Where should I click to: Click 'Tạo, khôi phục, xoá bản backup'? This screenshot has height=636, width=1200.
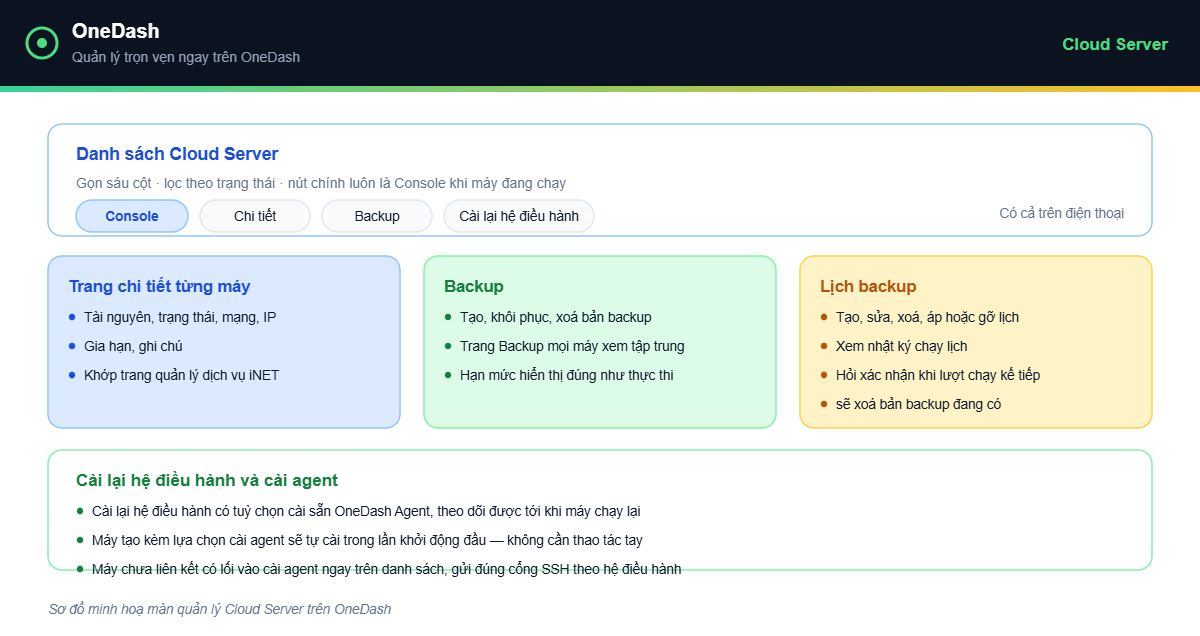pos(556,317)
